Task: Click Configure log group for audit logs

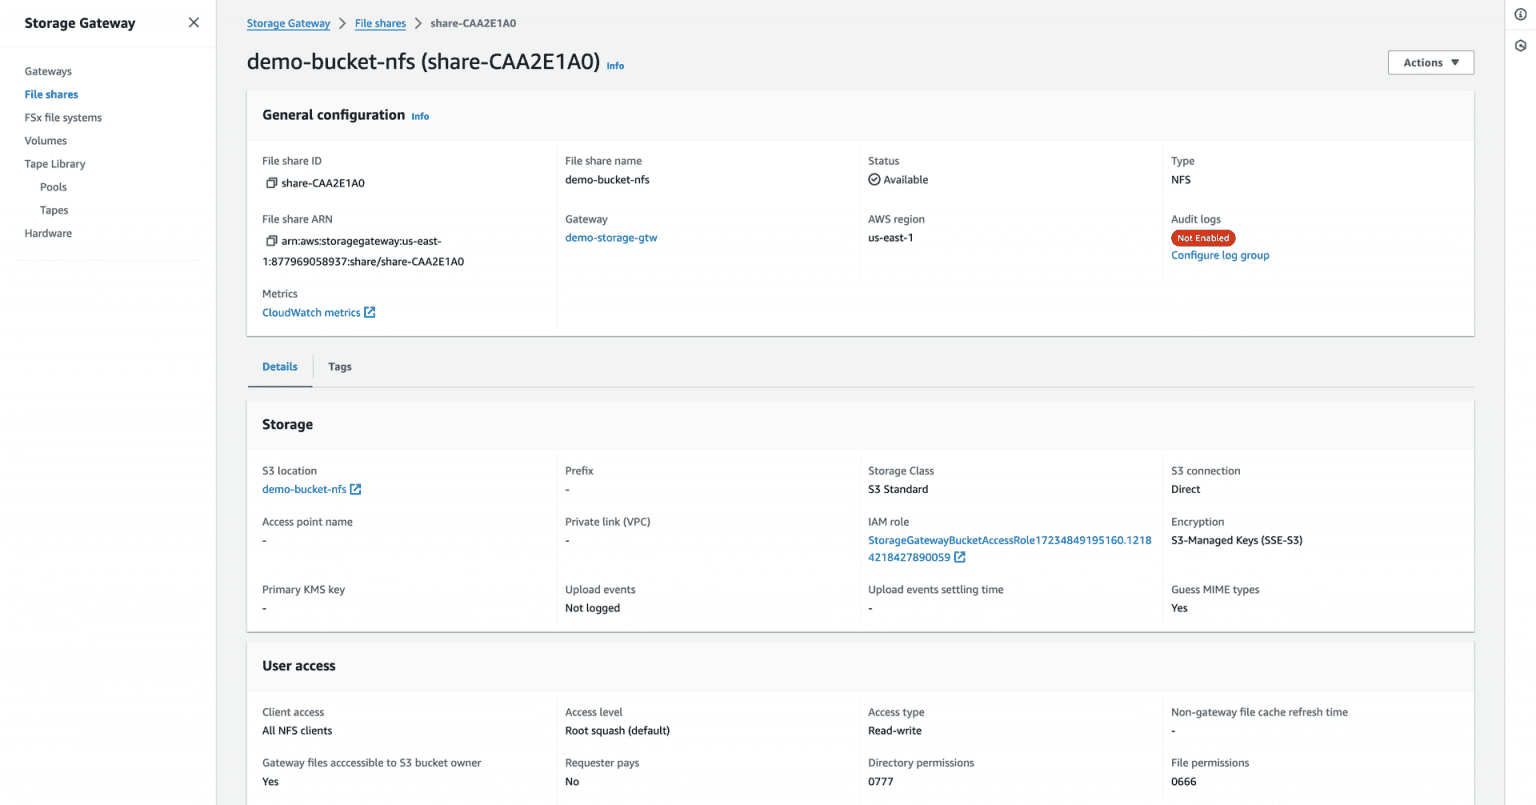Action: 1219,255
